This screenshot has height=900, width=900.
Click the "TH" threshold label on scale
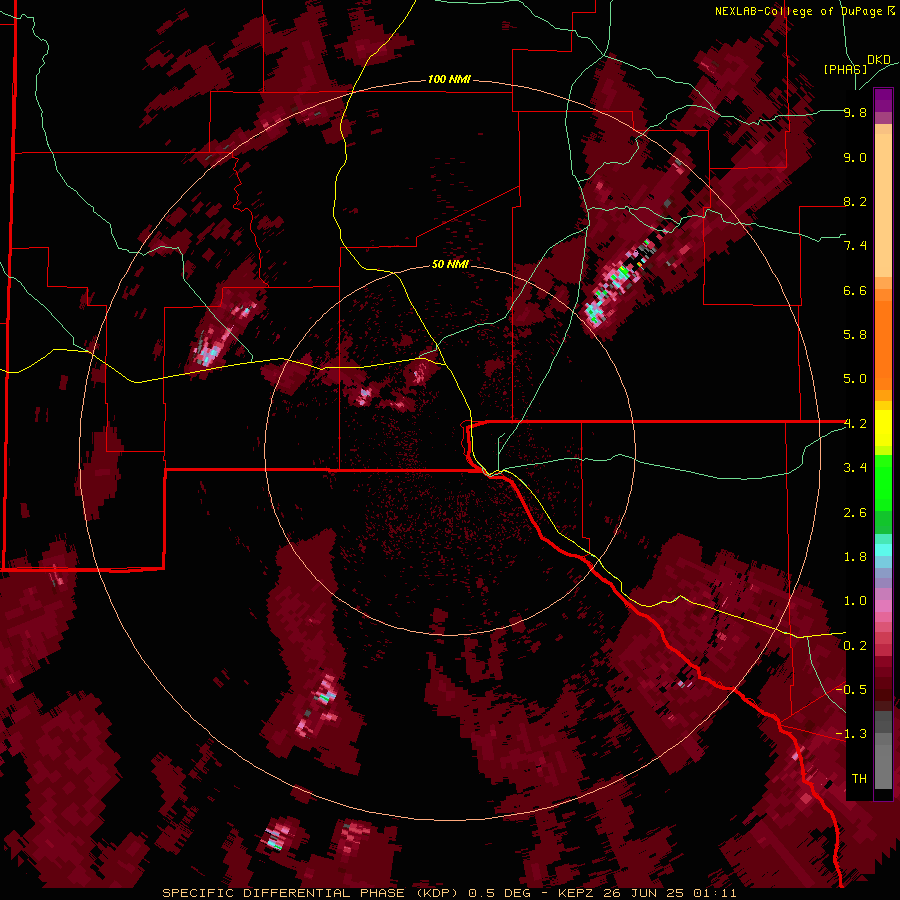pyautogui.click(x=859, y=779)
